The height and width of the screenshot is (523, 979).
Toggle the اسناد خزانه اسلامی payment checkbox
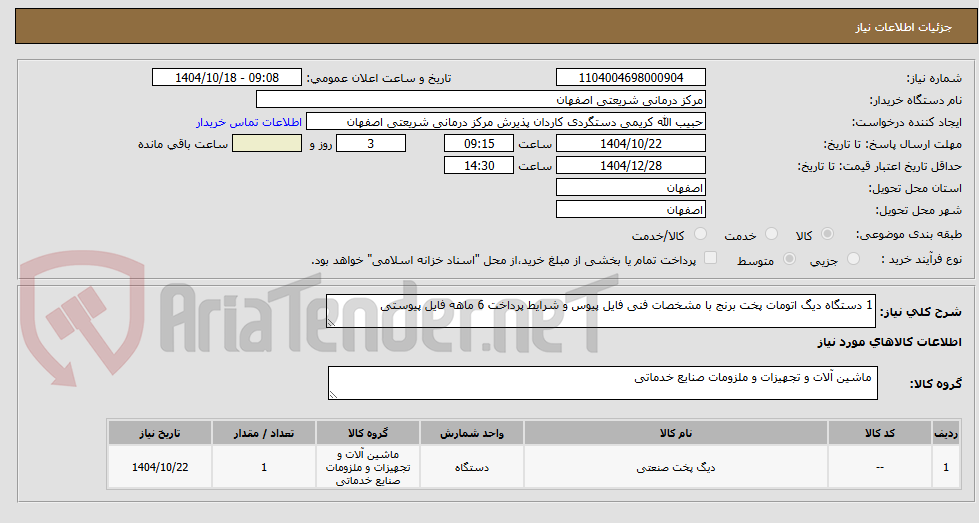[x=711, y=258]
